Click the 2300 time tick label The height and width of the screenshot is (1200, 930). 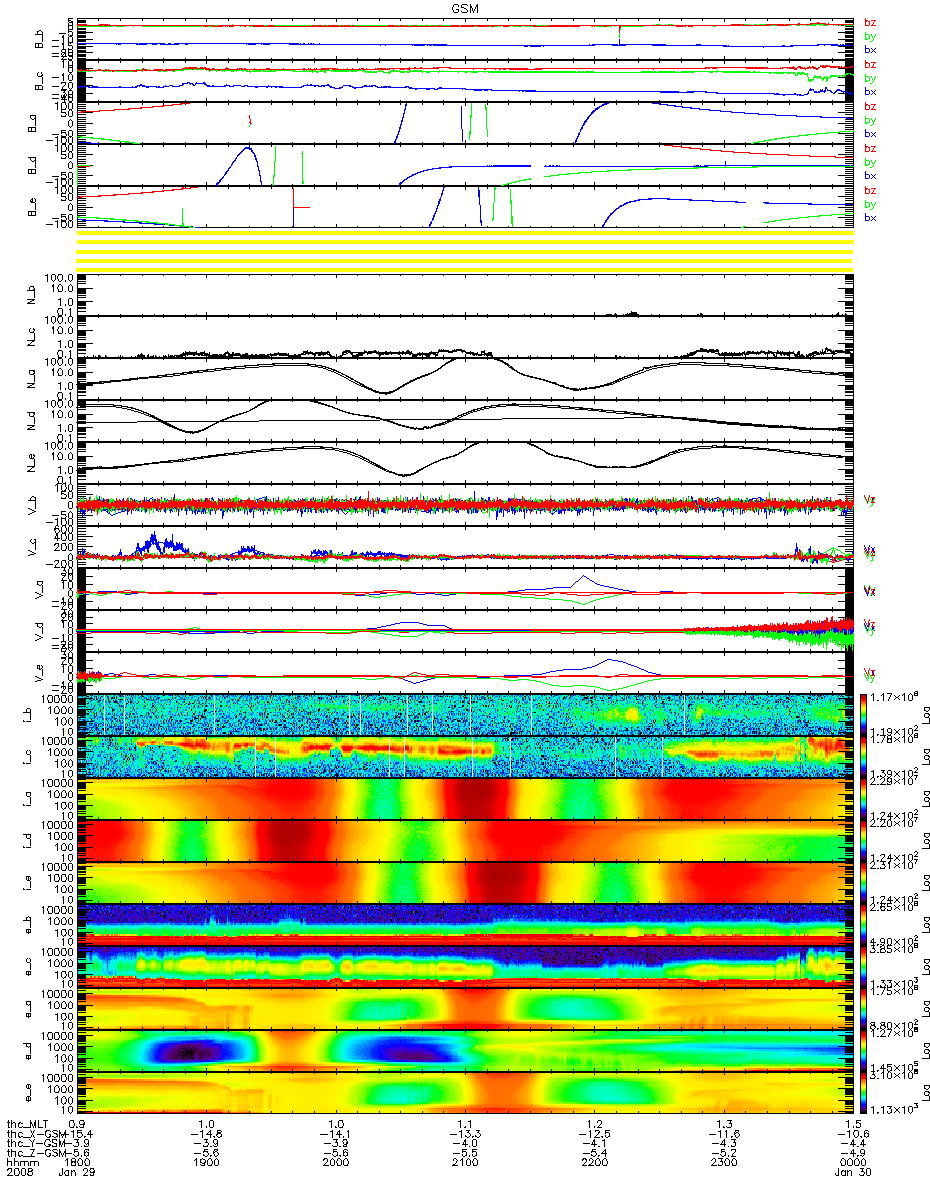pos(723,1162)
